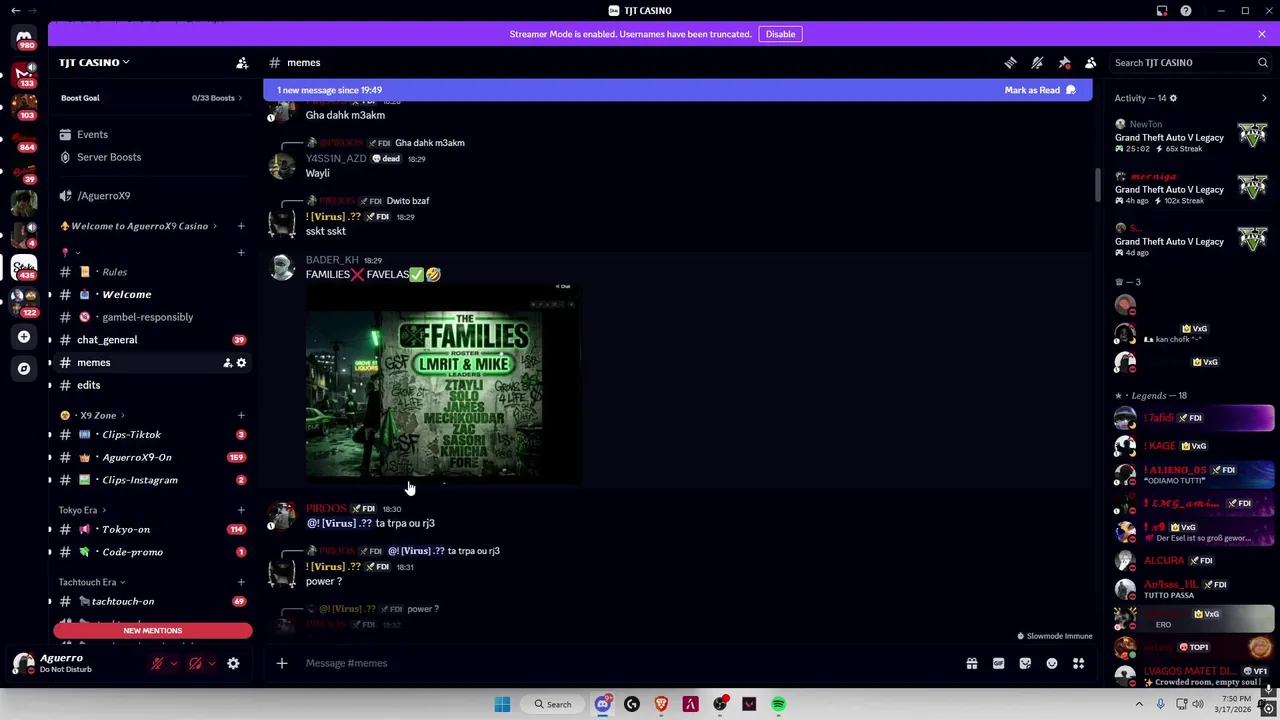Toggle the headphone deafen button
The image size is (1280, 720).
195,663
